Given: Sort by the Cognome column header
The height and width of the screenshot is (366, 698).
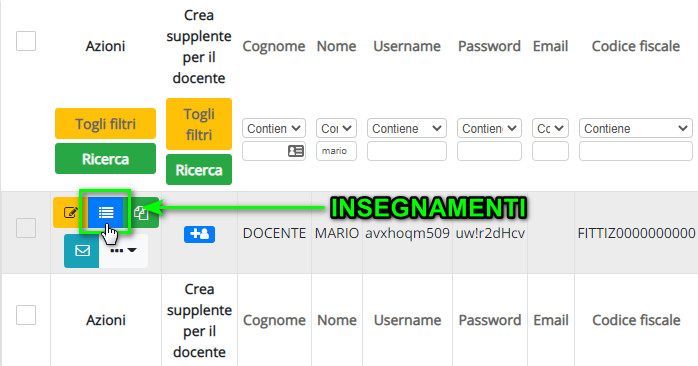Looking at the screenshot, I should 274,46.
